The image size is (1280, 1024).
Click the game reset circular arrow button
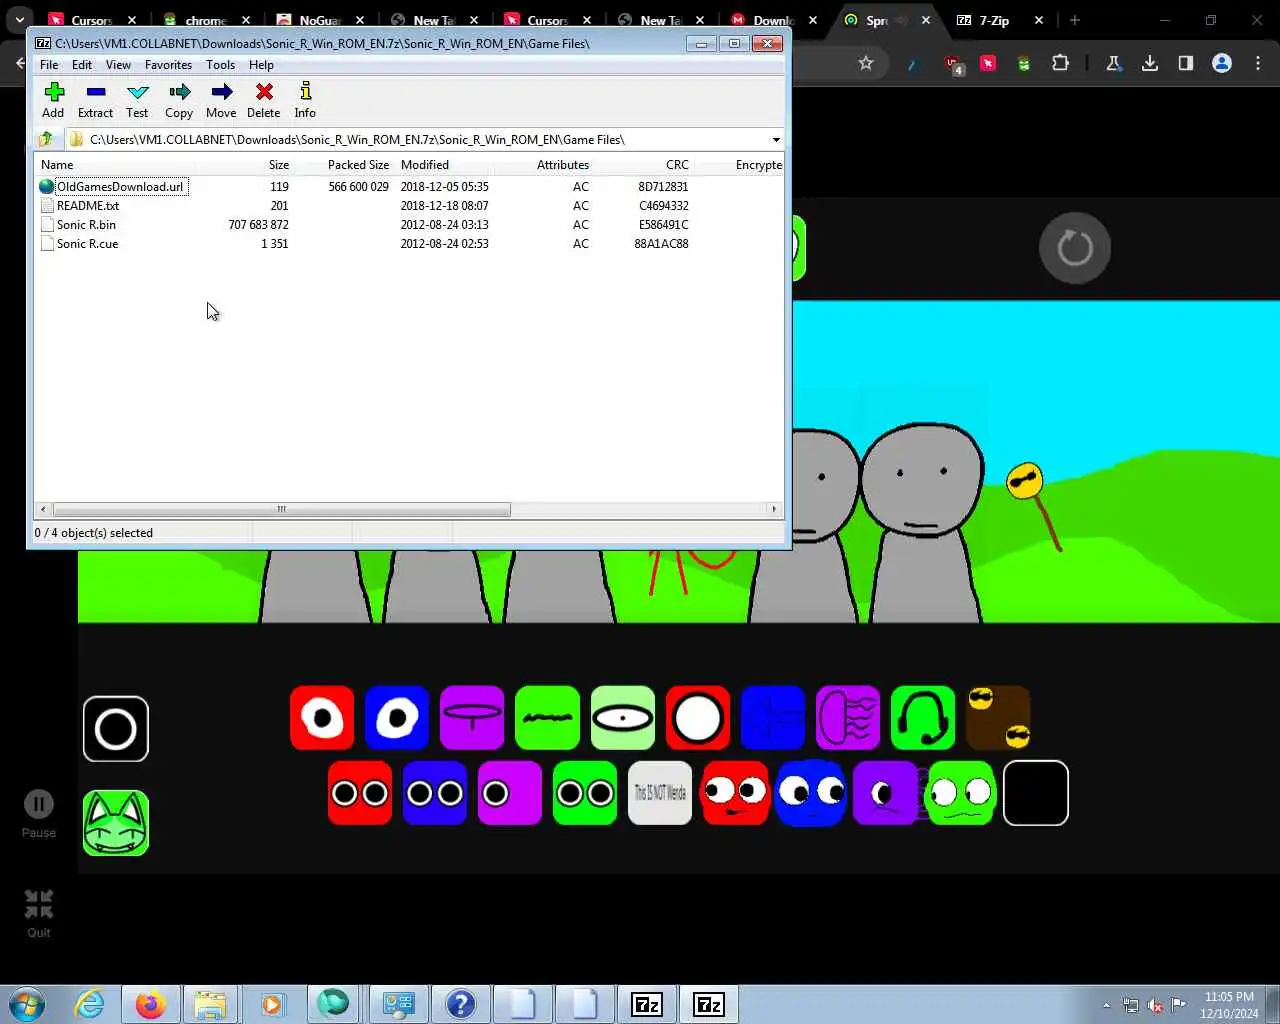click(x=1075, y=248)
